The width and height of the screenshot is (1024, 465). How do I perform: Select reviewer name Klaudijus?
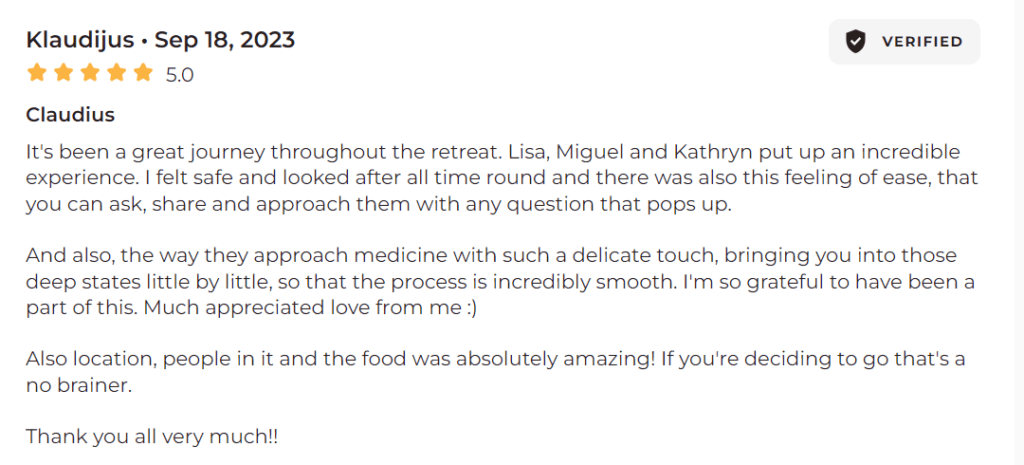point(78,40)
